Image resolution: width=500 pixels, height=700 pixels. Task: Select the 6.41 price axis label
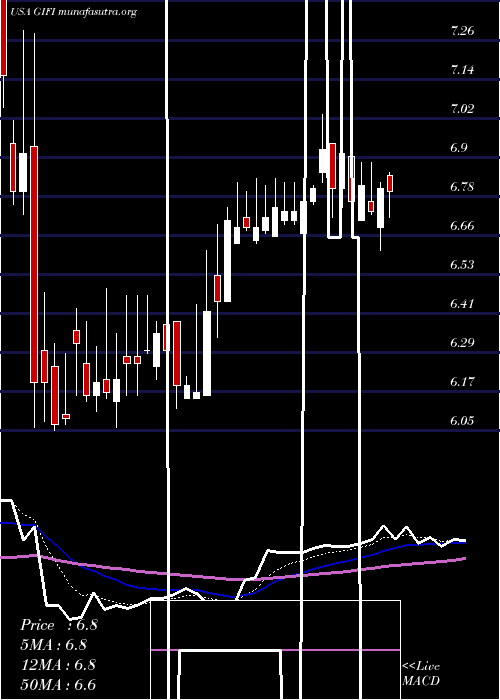[462, 304]
